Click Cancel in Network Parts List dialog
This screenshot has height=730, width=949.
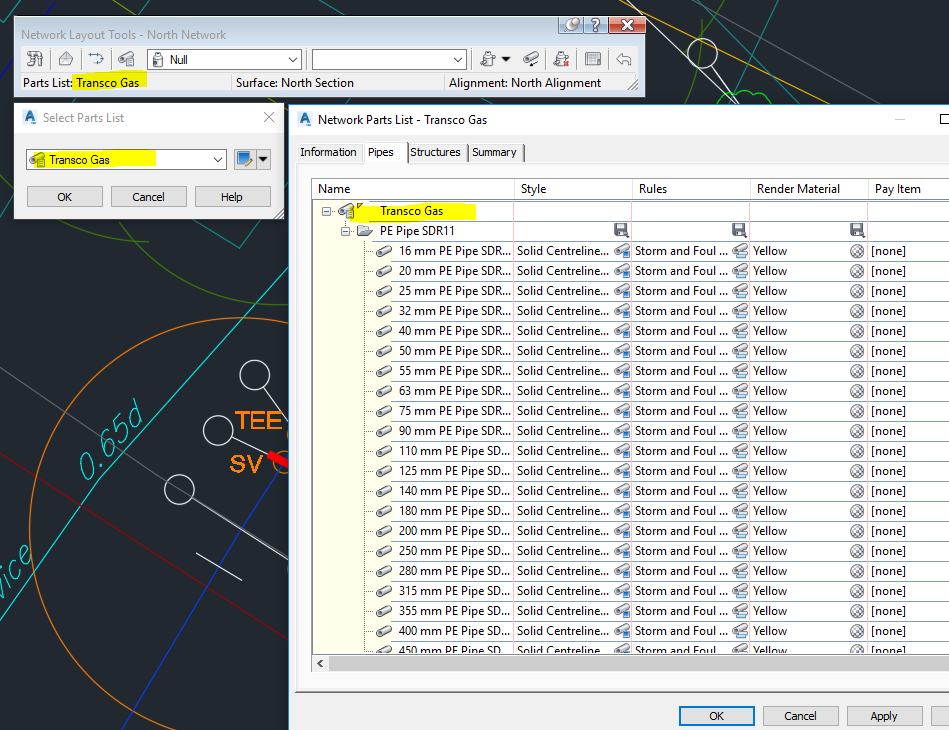coord(801,716)
